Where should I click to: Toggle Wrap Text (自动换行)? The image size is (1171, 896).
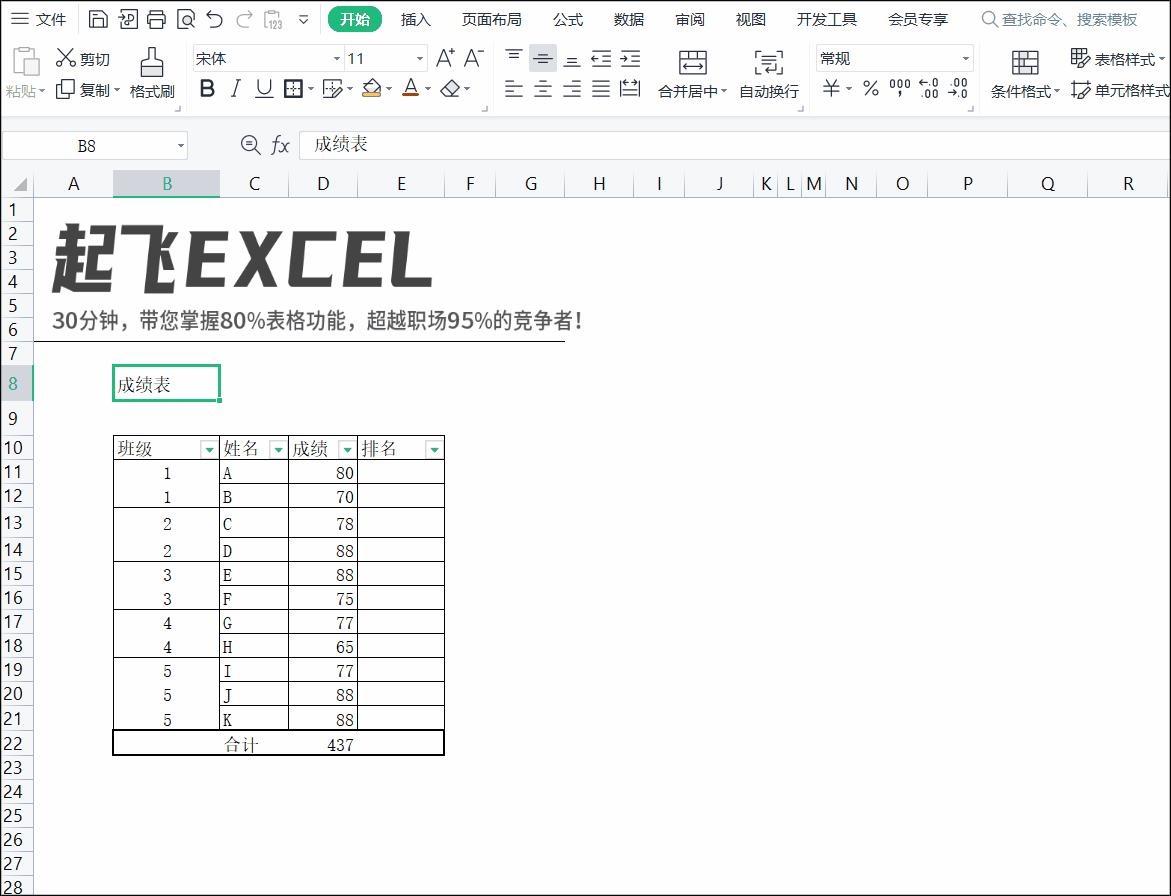(x=768, y=73)
